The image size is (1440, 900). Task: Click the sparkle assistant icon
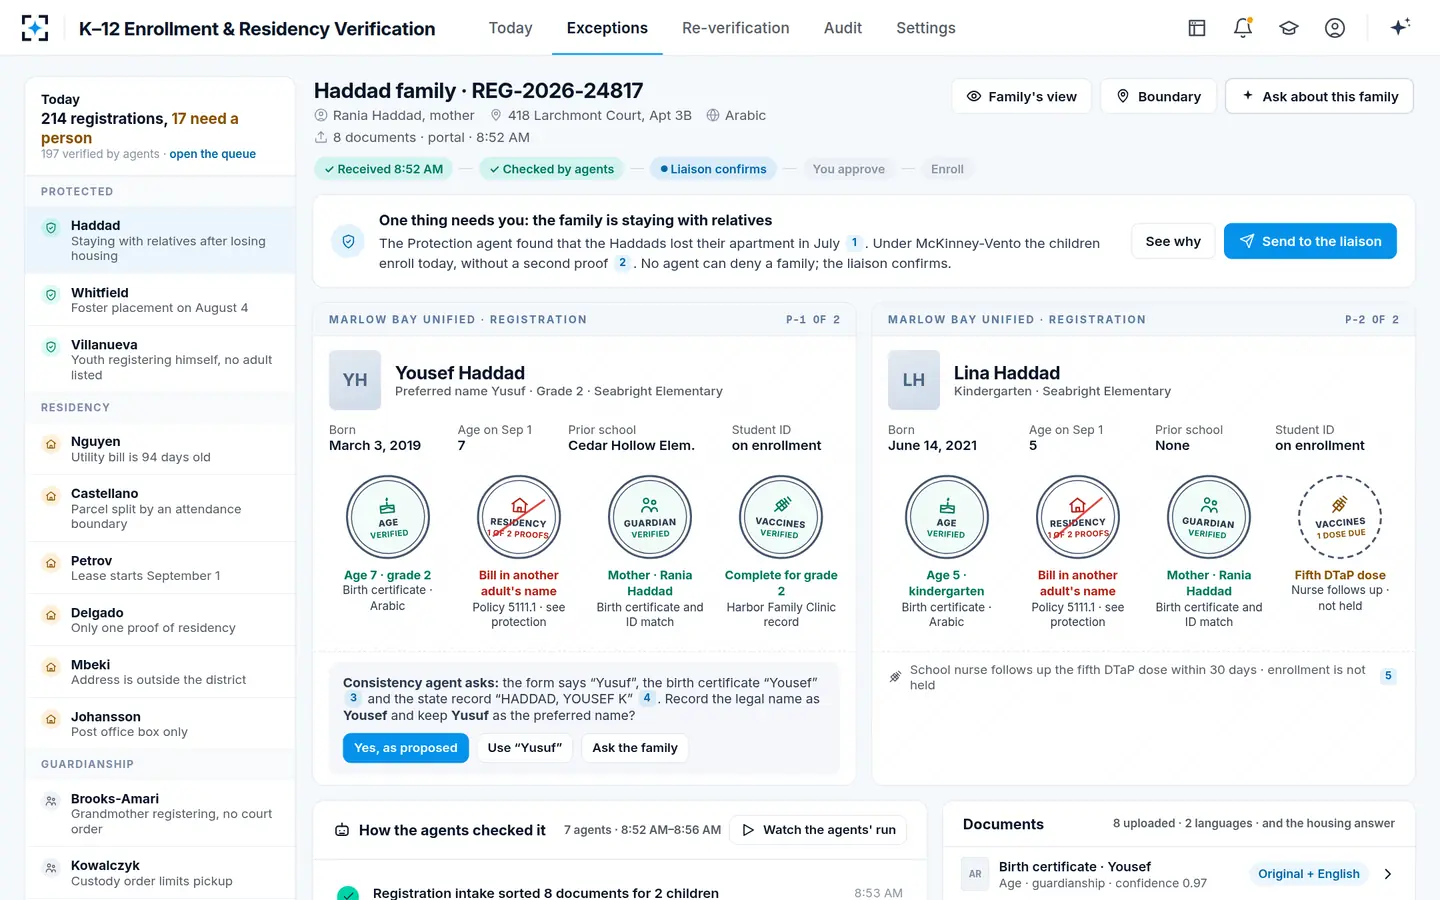point(1400,27)
